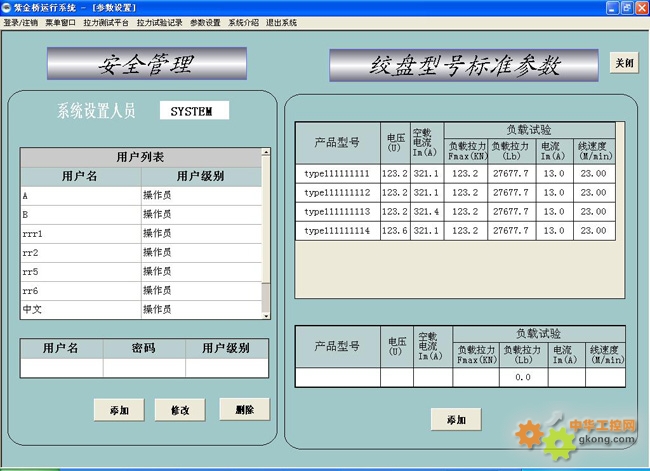Click empty 密码 input cell in user form
The image size is (650, 471).
click(x=144, y=368)
